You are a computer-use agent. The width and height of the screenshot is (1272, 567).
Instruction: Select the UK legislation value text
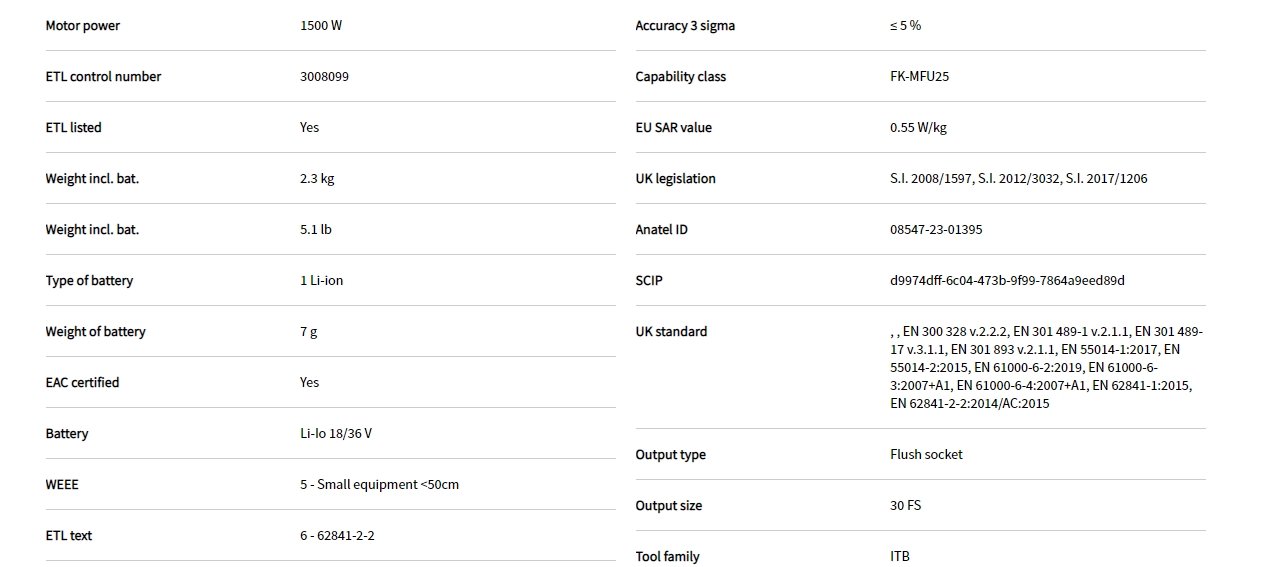pos(1018,179)
